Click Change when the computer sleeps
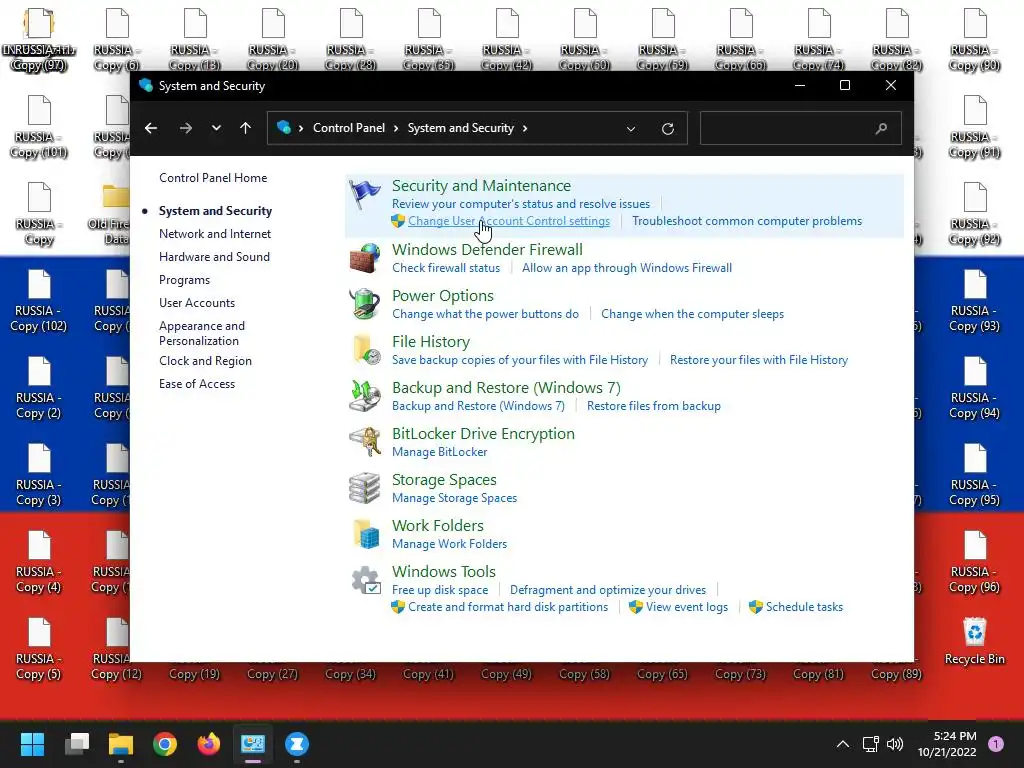The image size is (1024, 768). (692, 313)
